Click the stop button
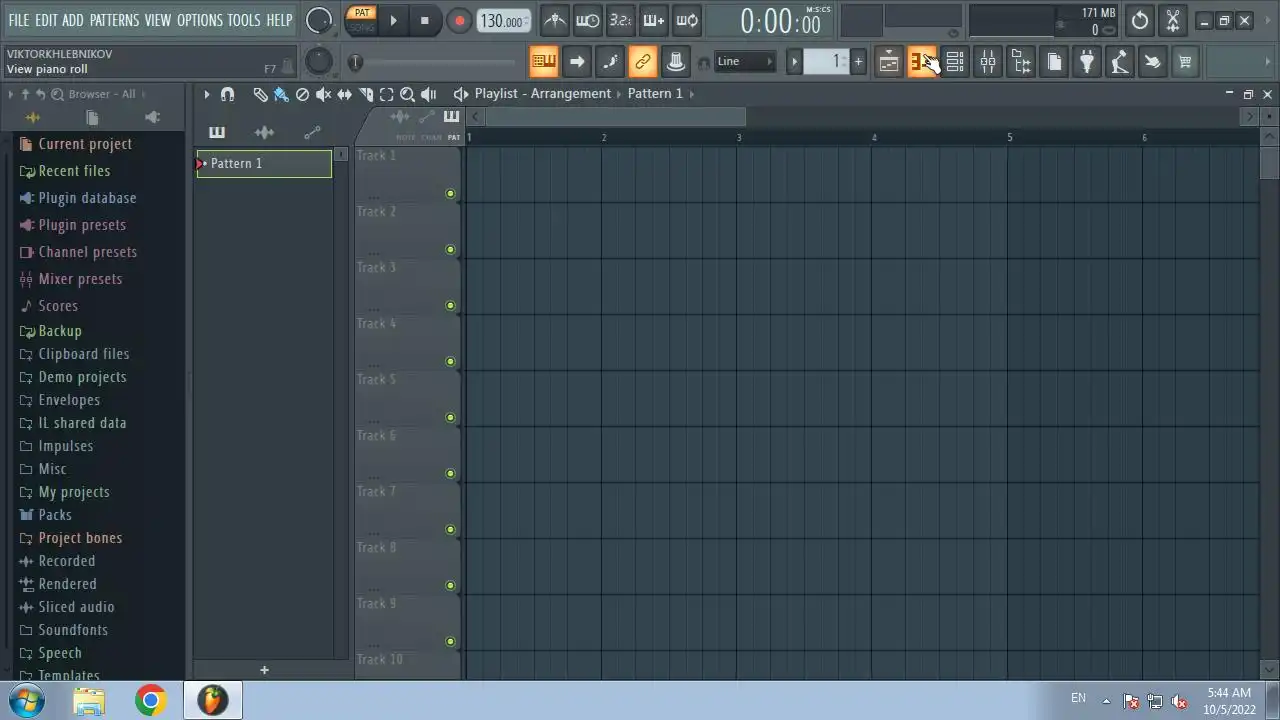 pos(424,20)
